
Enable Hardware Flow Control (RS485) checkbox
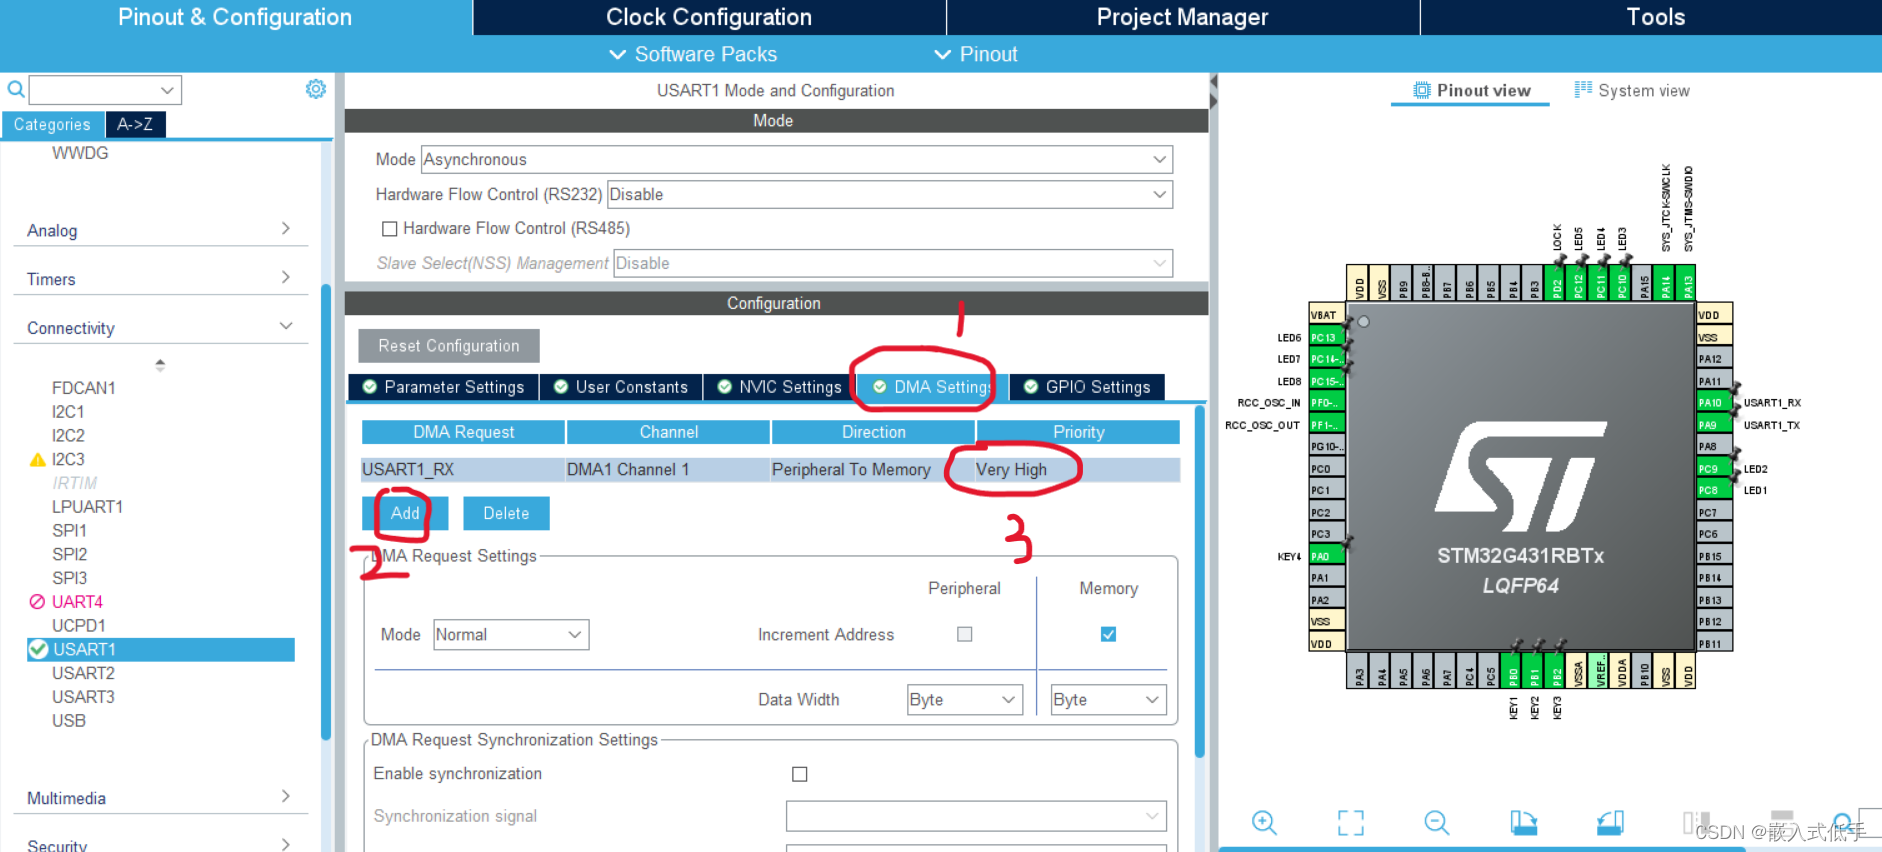click(390, 229)
